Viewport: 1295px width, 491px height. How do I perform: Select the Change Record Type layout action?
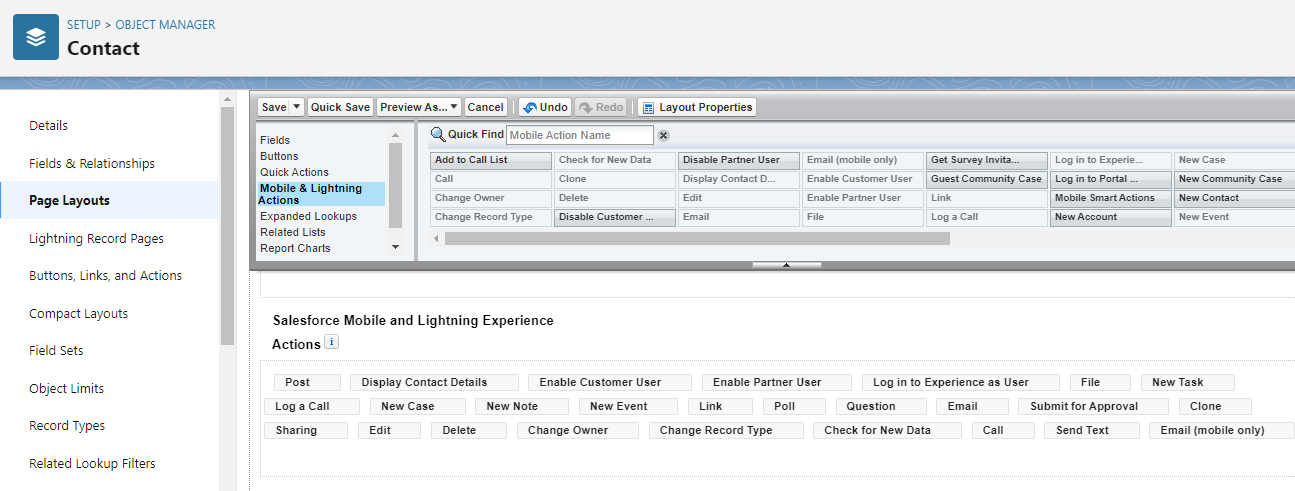[x=726, y=430]
